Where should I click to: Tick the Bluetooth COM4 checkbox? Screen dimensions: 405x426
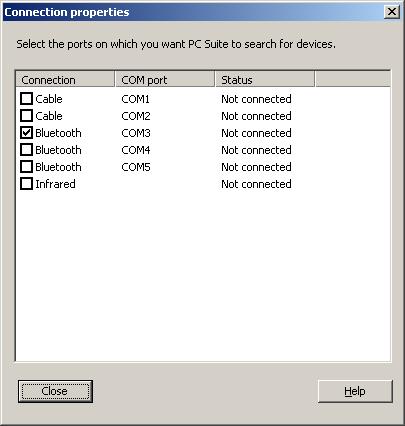click(26, 150)
